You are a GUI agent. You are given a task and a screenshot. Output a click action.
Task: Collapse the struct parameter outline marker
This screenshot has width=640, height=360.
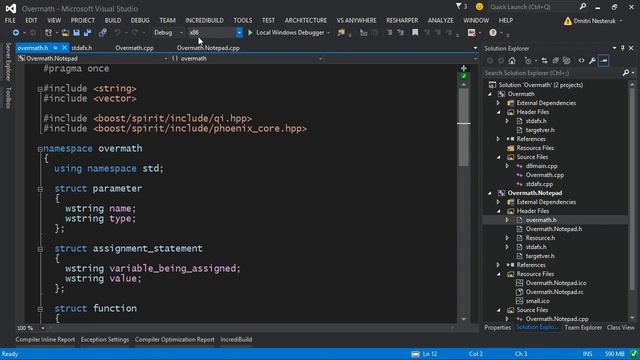pyautogui.click(x=40, y=189)
